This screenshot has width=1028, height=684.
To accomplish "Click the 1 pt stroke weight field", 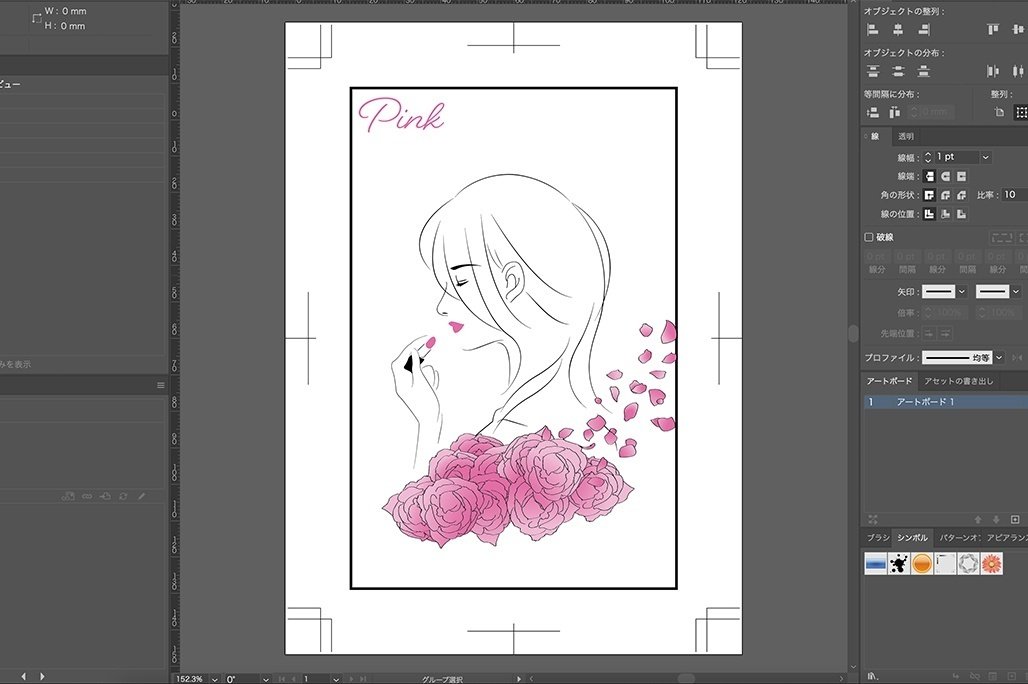I will coord(957,157).
